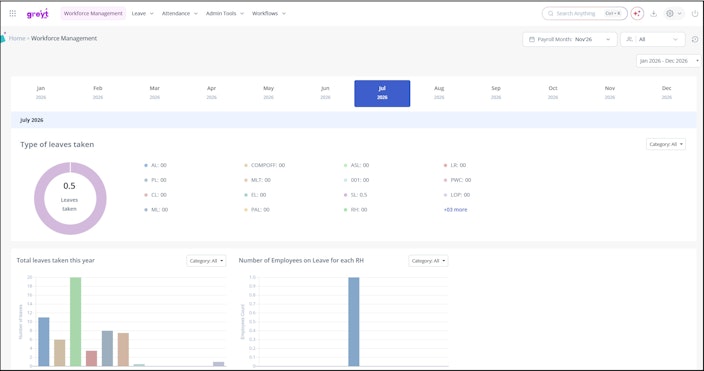Select the Jun 2026 month tab
Viewport: 704px width, 371px height.
[325, 93]
